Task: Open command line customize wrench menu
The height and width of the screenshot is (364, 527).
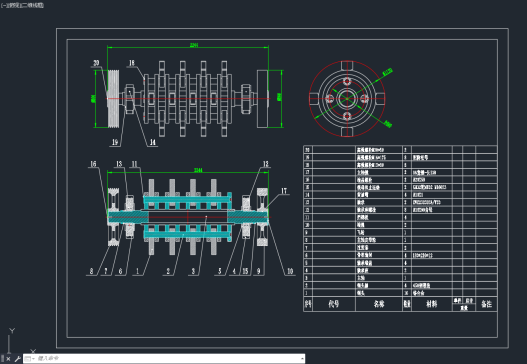Action: pos(17,359)
